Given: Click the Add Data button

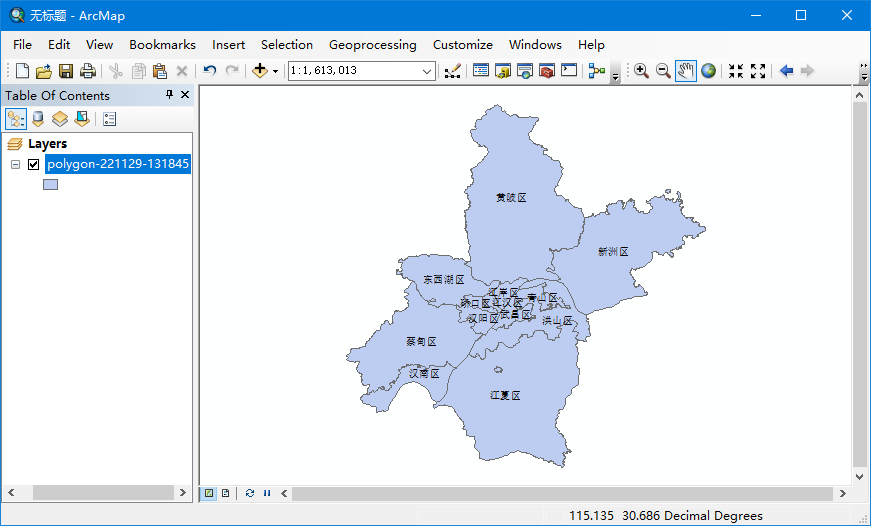Looking at the screenshot, I should click(x=259, y=71).
